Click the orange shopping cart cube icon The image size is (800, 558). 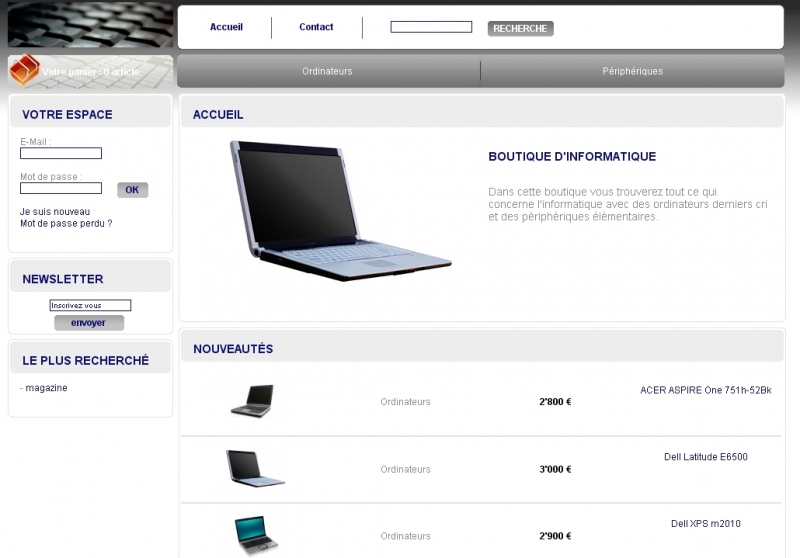24,70
